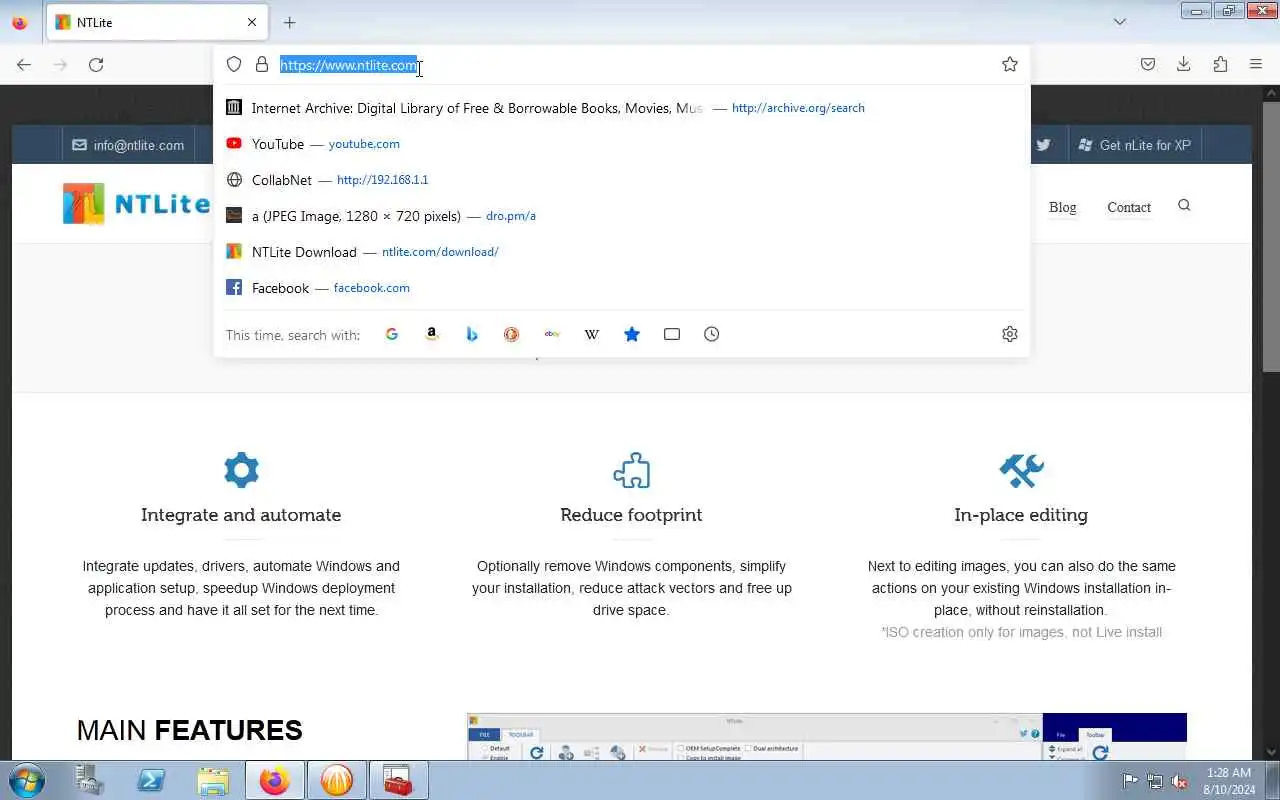Open Windows PowerShell from taskbar
Screen dimensions: 1280x800
click(151, 780)
